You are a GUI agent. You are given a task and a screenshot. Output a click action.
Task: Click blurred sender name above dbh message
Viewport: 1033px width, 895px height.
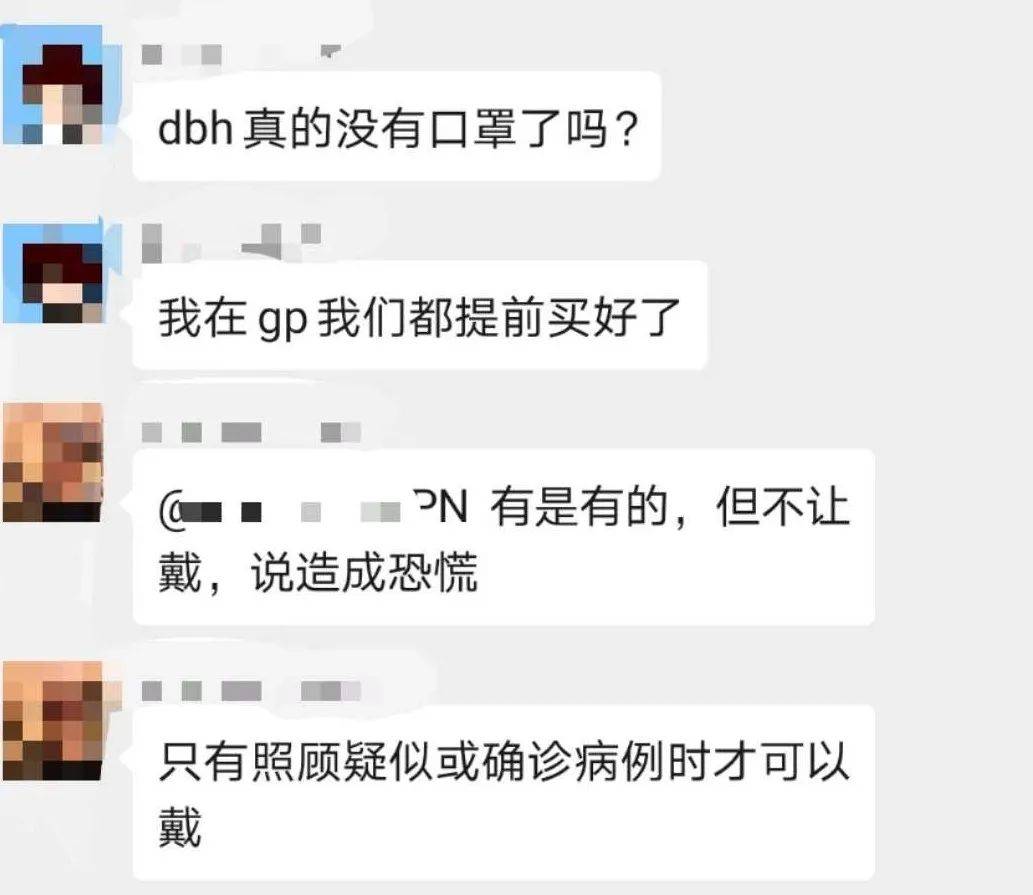(242, 53)
